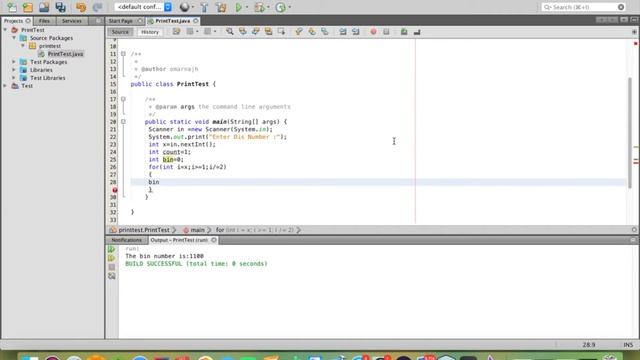This screenshot has height=360, width=640.
Task: Click the Undo arrow icon
Action: [x=81, y=7]
